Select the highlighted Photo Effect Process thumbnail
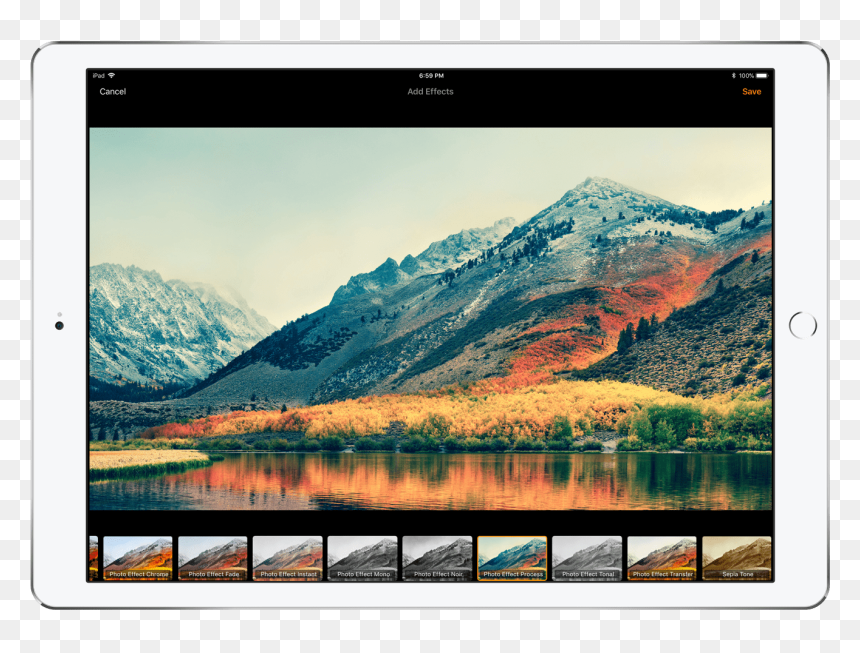This screenshot has height=653, width=860. tap(512, 558)
